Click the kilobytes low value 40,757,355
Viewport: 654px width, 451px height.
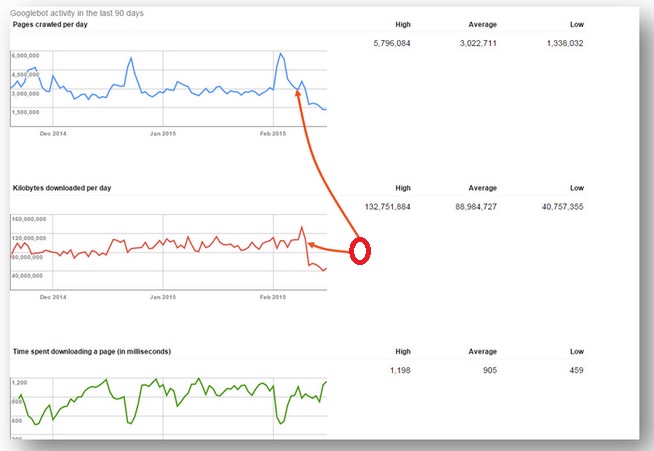pyautogui.click(x=562, y=207)
